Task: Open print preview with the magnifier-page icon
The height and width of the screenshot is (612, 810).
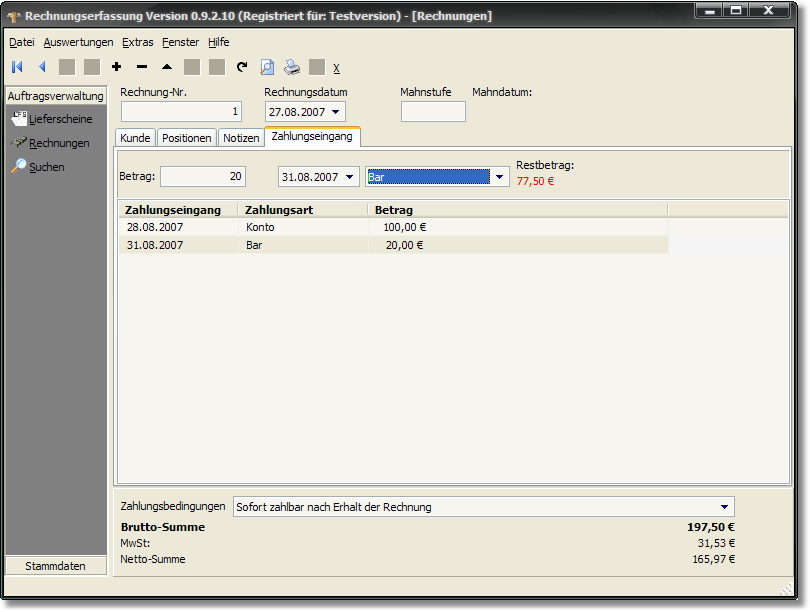Action: pyautogui.click(x=267, y=67)
